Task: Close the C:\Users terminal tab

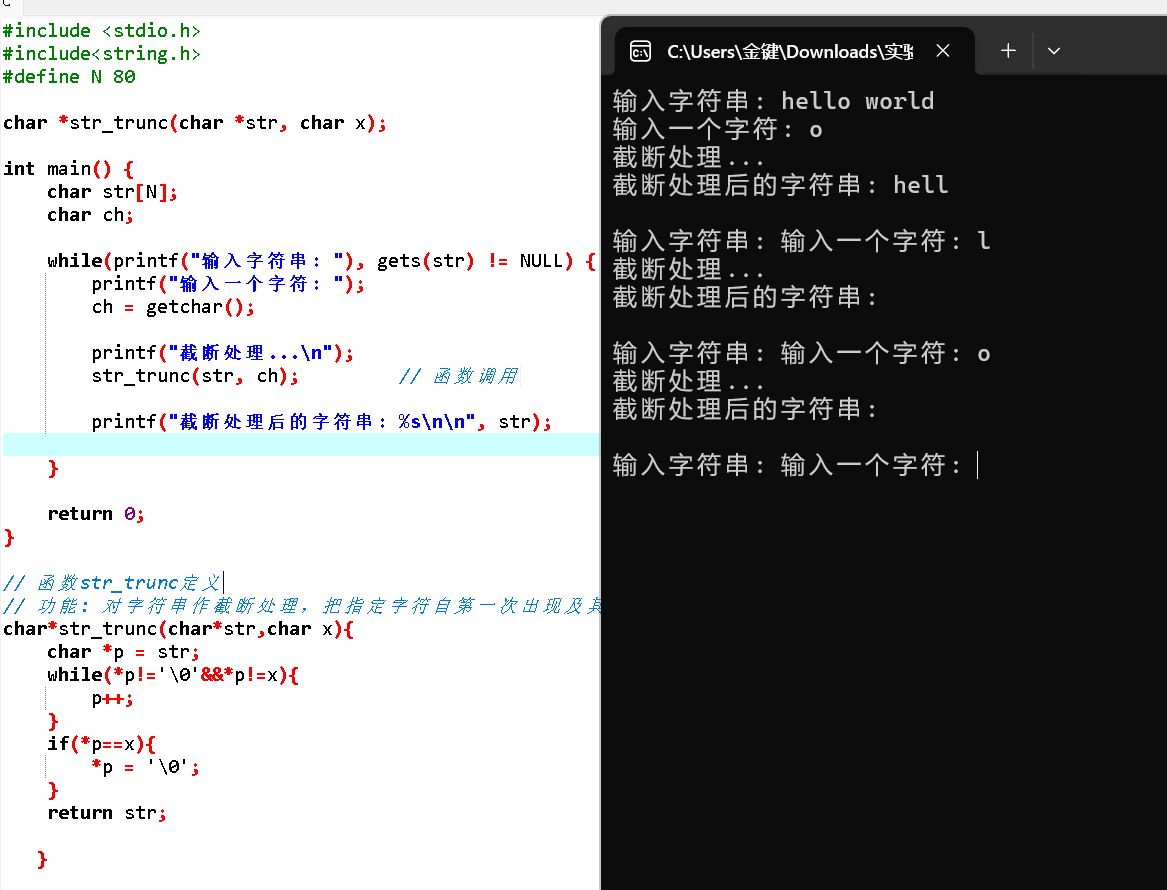Action: [x=942, y=50]
